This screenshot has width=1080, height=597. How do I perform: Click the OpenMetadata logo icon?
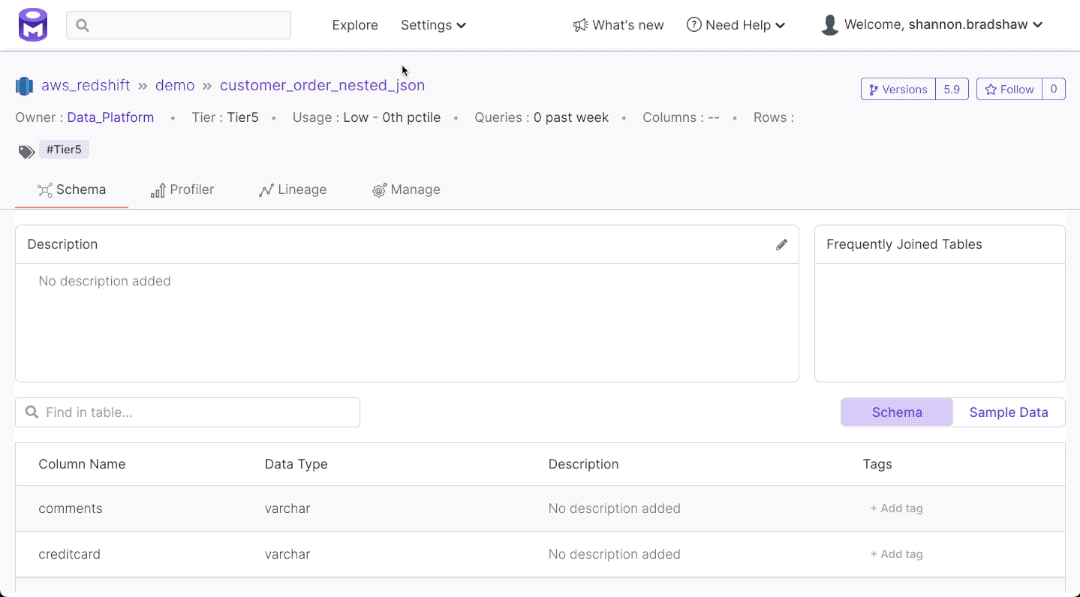[33, 25]
